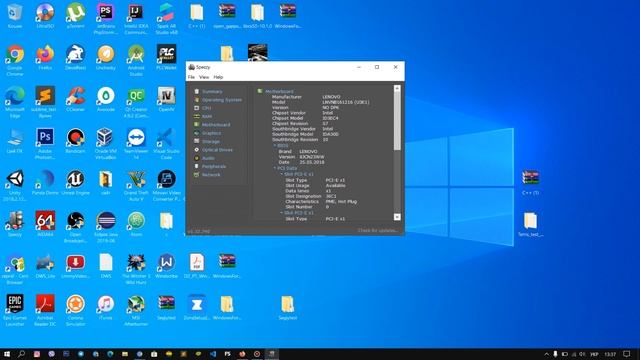Select the JetBrains PhpStorm desktop shortcut
Image resolution: width=640 pixels, height=360 pixels.
(106, 19)
